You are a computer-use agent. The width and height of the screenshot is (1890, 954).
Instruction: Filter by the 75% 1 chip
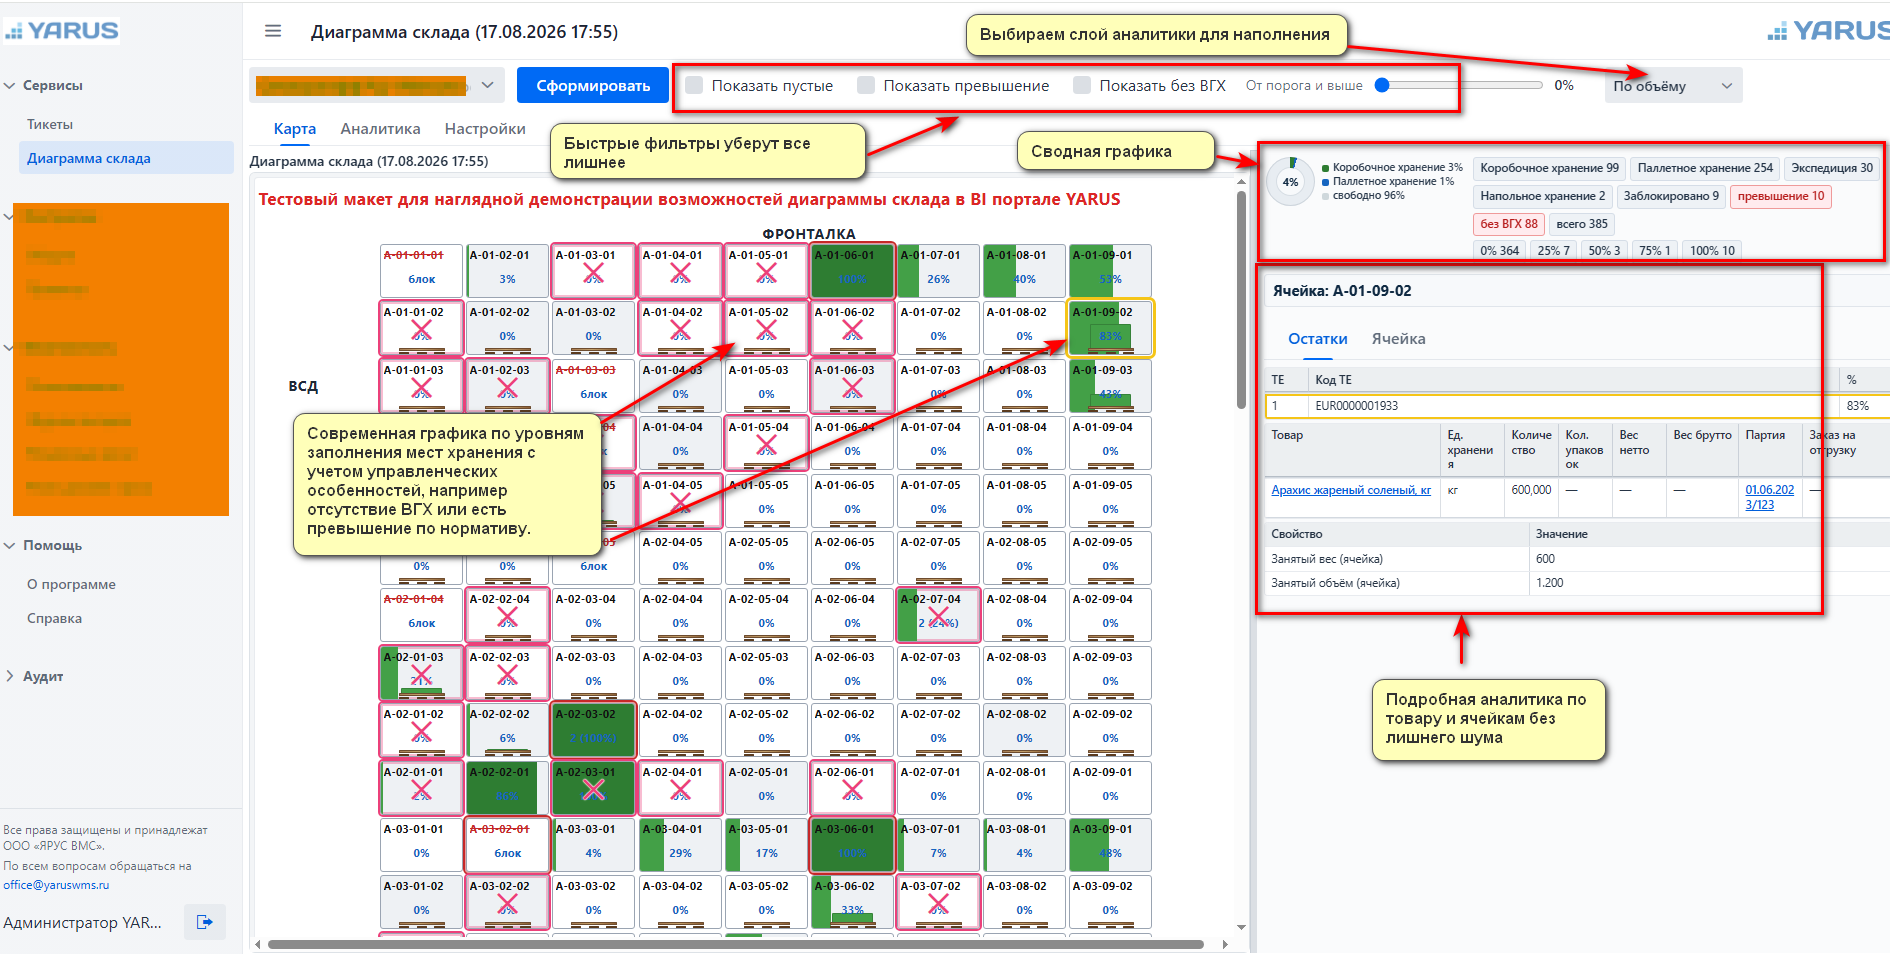pos(1654,250)
